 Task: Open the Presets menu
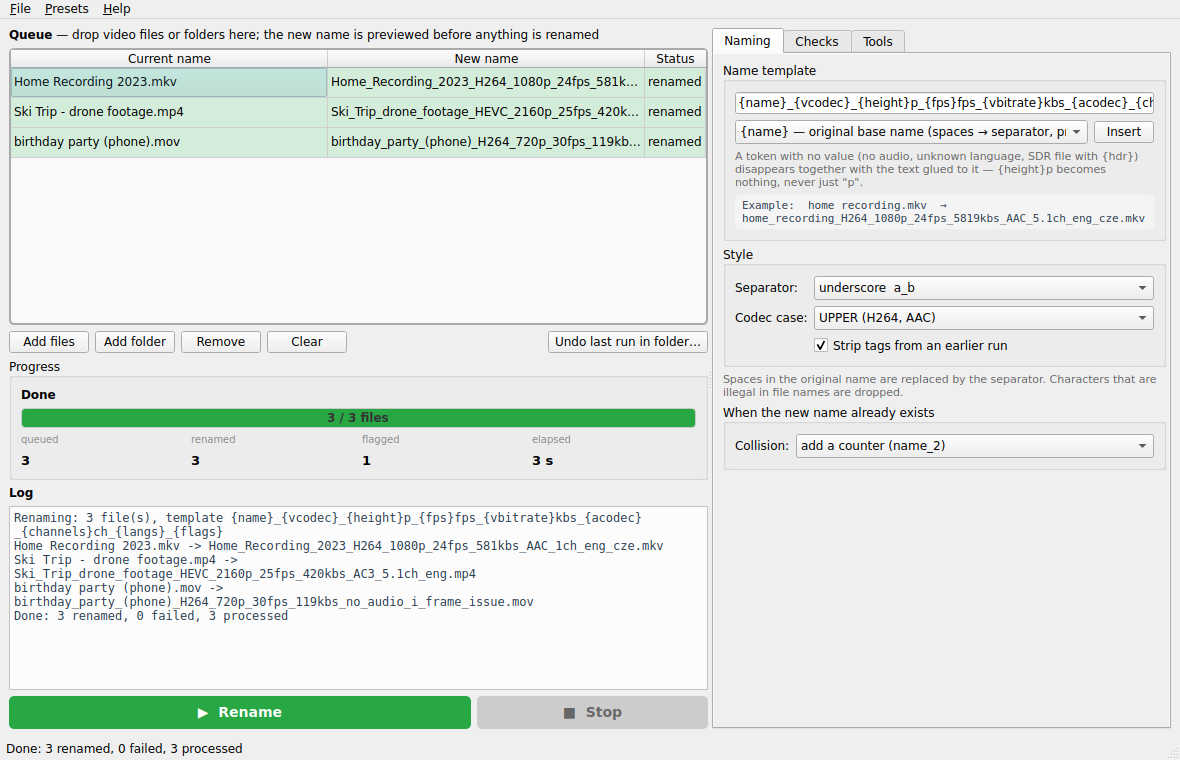[66, 9]
